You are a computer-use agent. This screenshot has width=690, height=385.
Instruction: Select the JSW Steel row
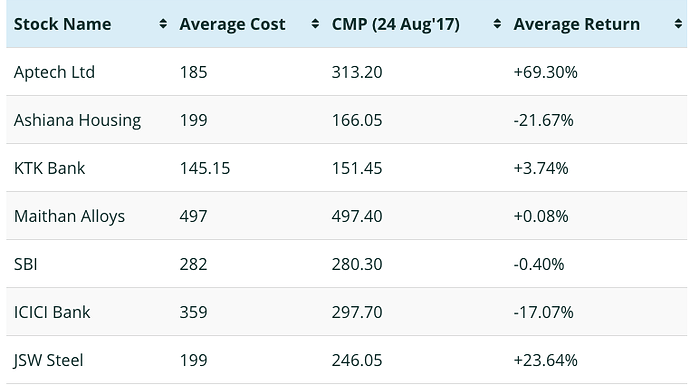pos(346,359)
